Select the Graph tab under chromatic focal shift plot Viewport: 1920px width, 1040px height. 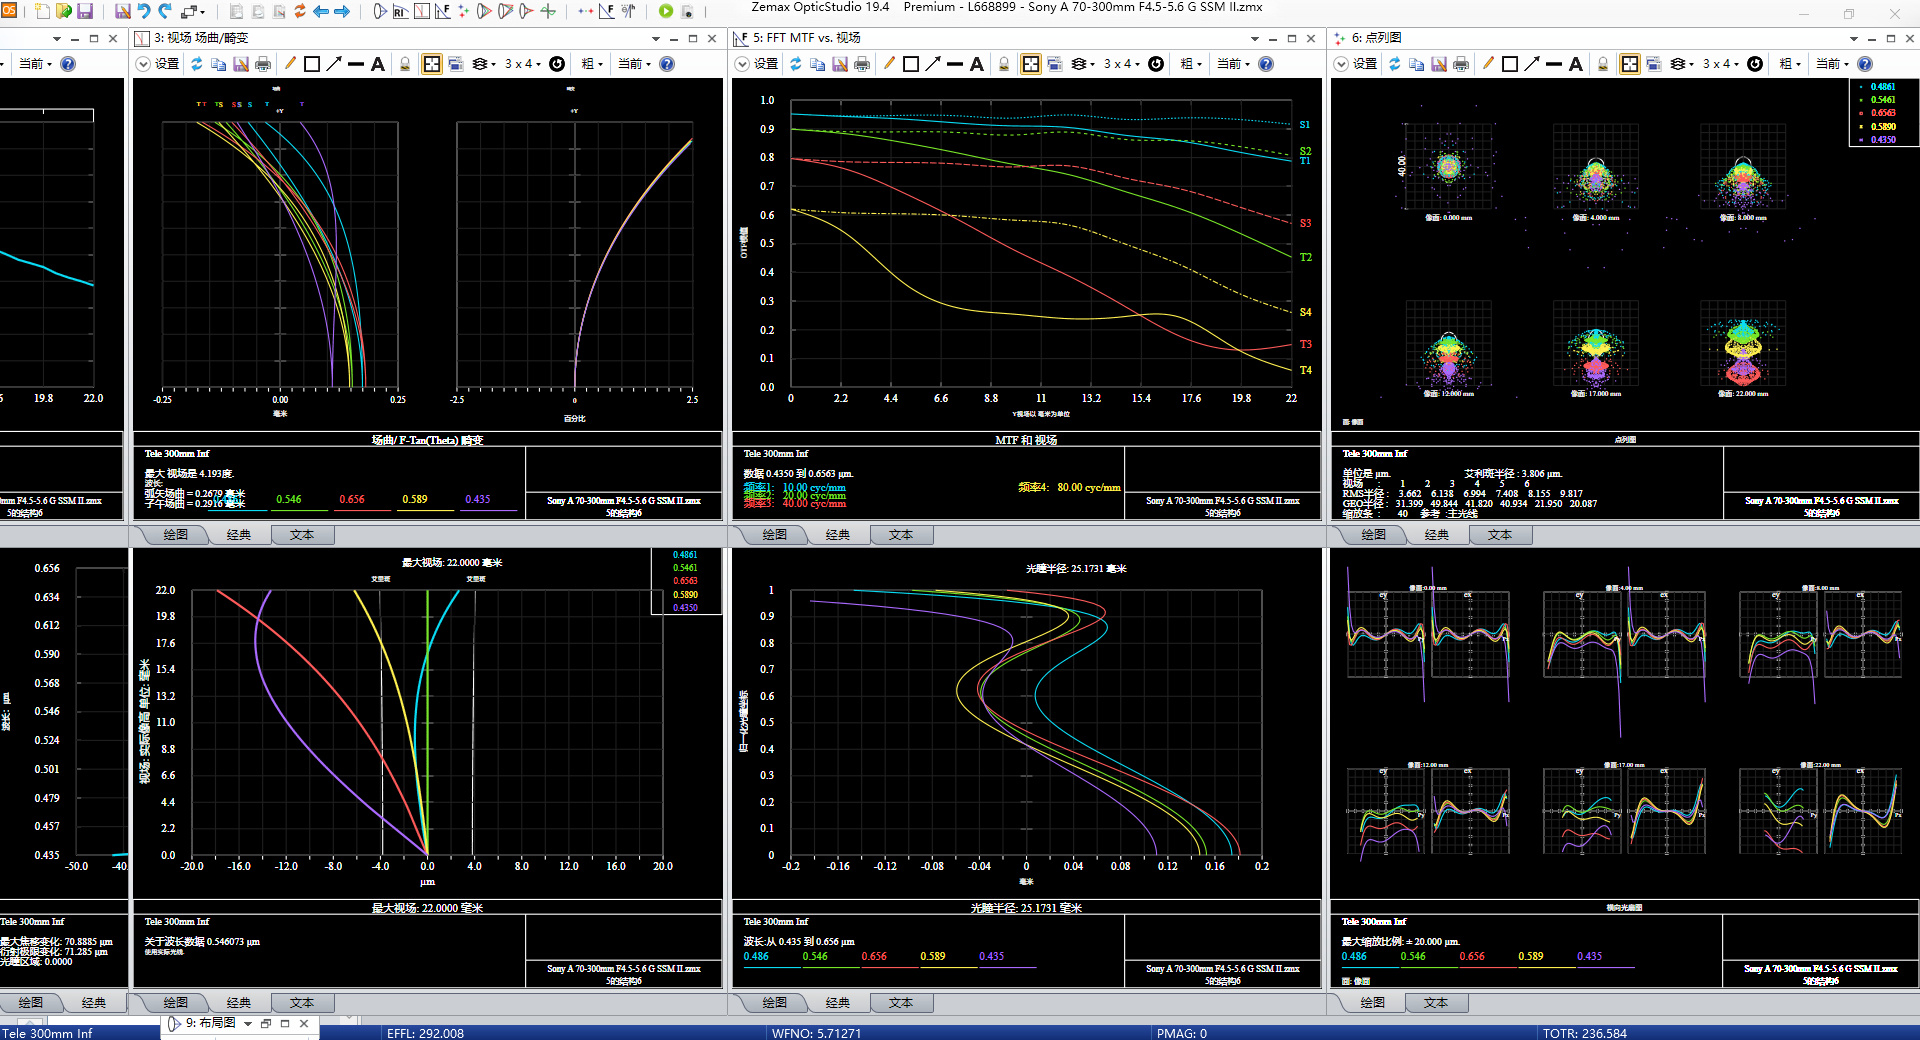pyautogui.click(x=31, y=1003)
